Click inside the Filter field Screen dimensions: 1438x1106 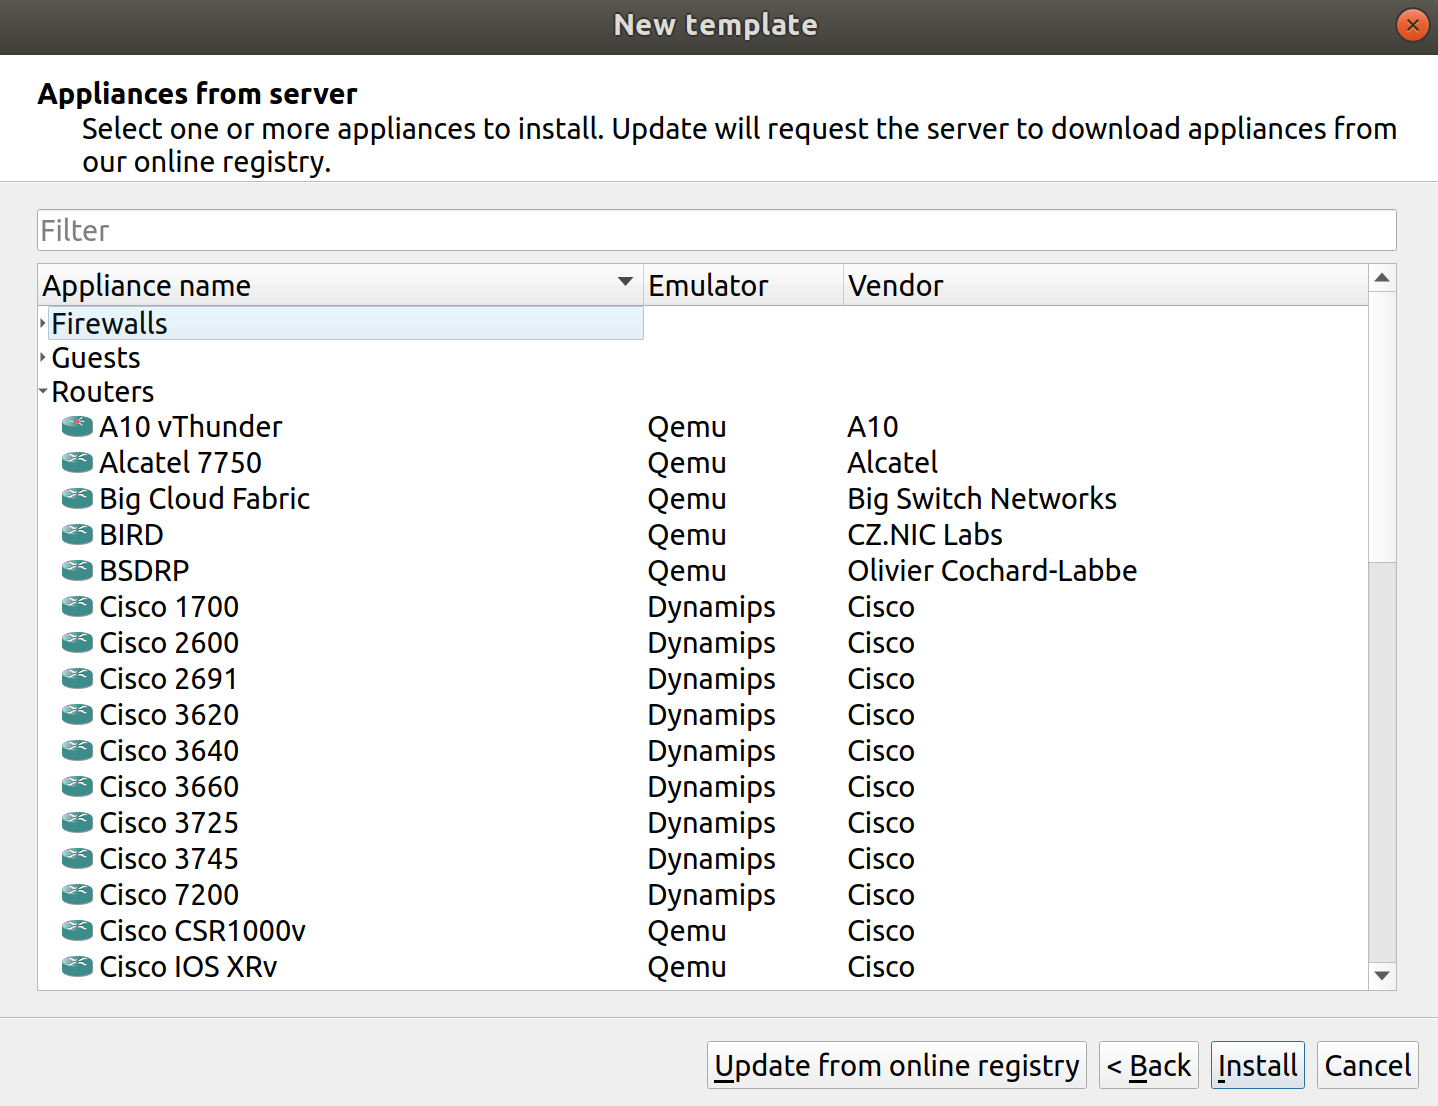point(400,230)
